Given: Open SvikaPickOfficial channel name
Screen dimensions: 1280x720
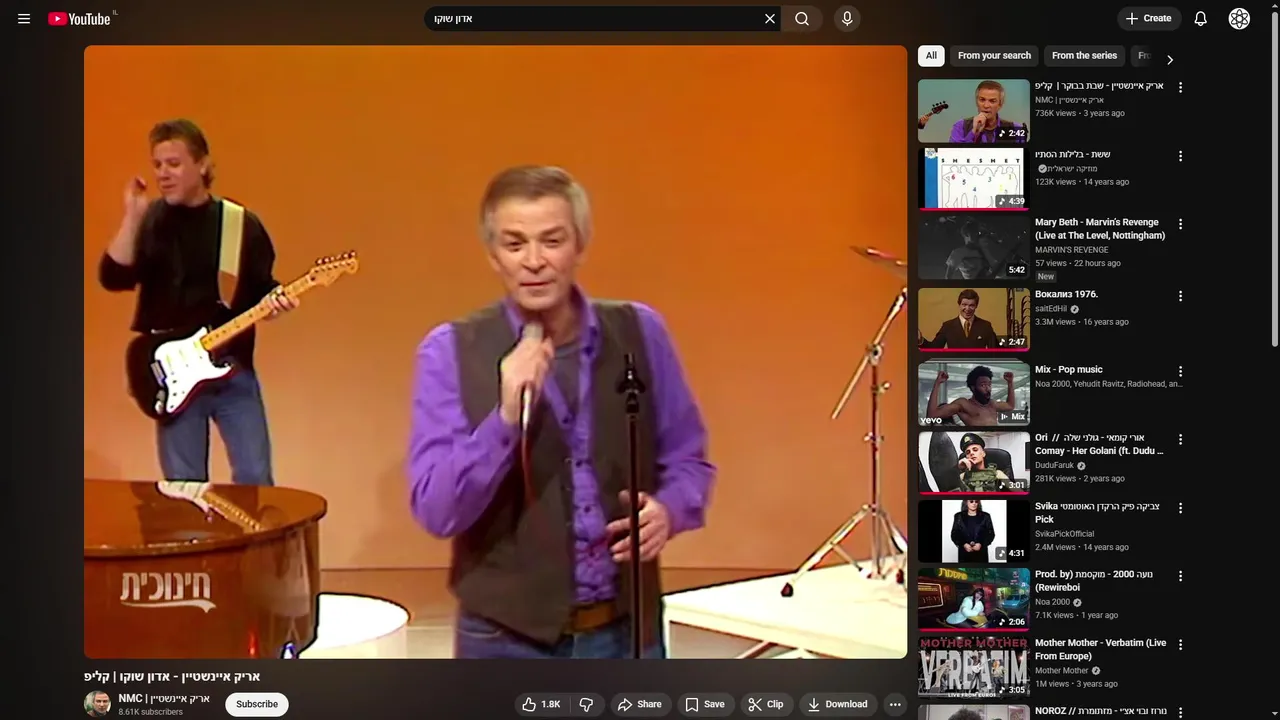Looking at the screenshot, I should click(1065, 534).
